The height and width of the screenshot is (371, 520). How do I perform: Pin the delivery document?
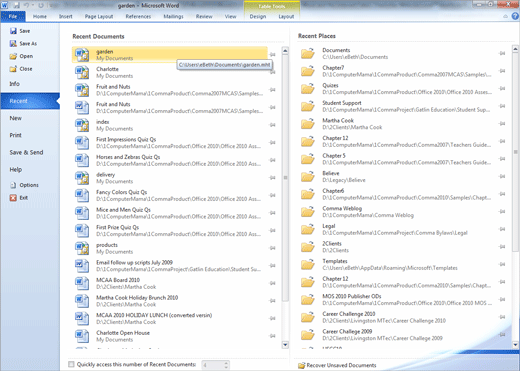273,178
